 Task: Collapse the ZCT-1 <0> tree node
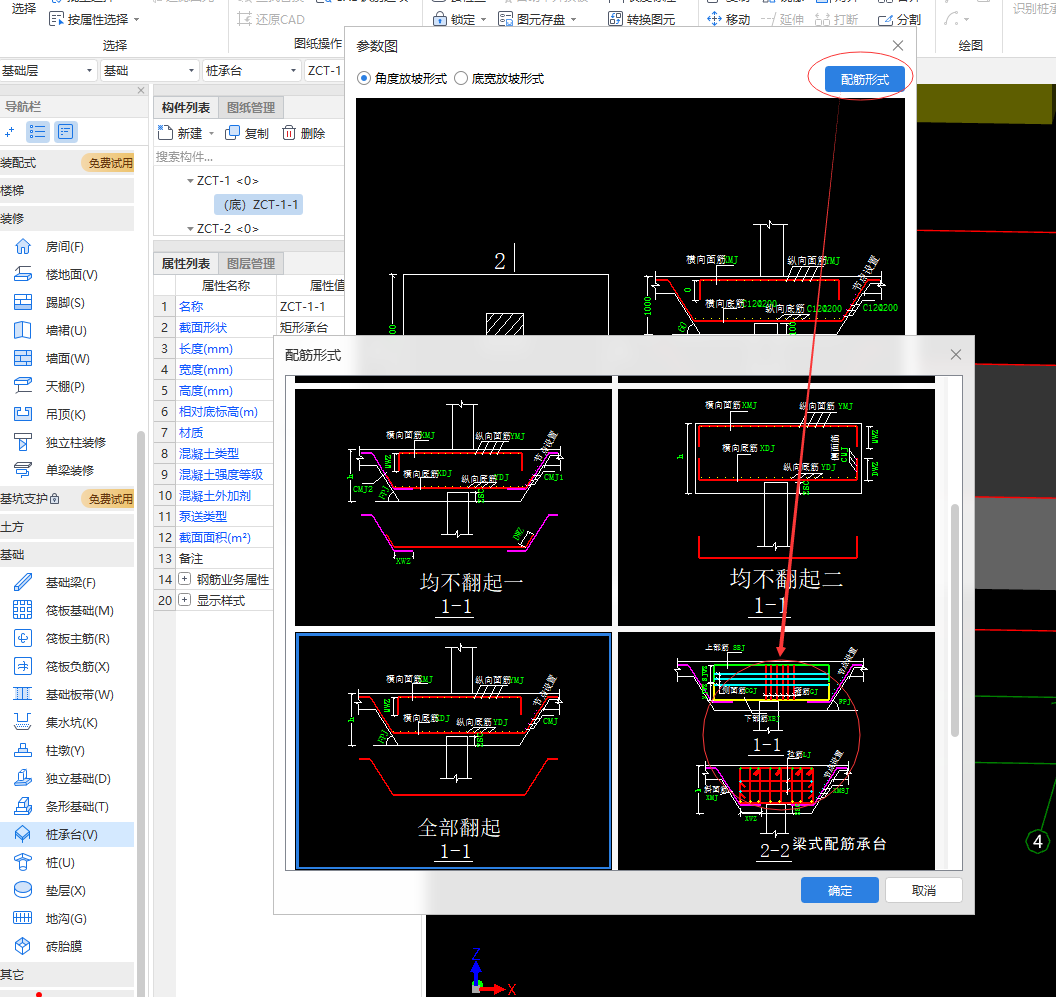(x=190, y=181)
